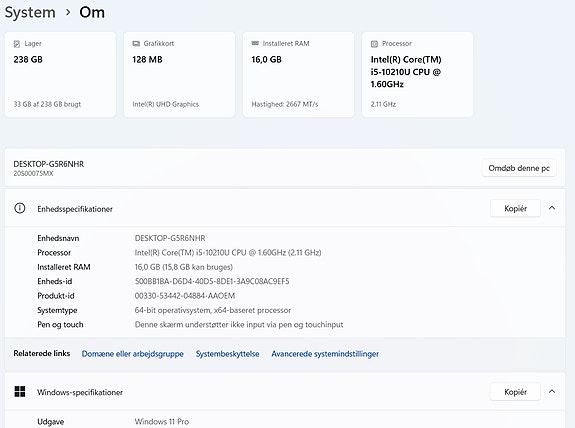This screenshot has width=575, height=428.
Task: Open the Lager 238 GB card
Action: tap(60, 74)
